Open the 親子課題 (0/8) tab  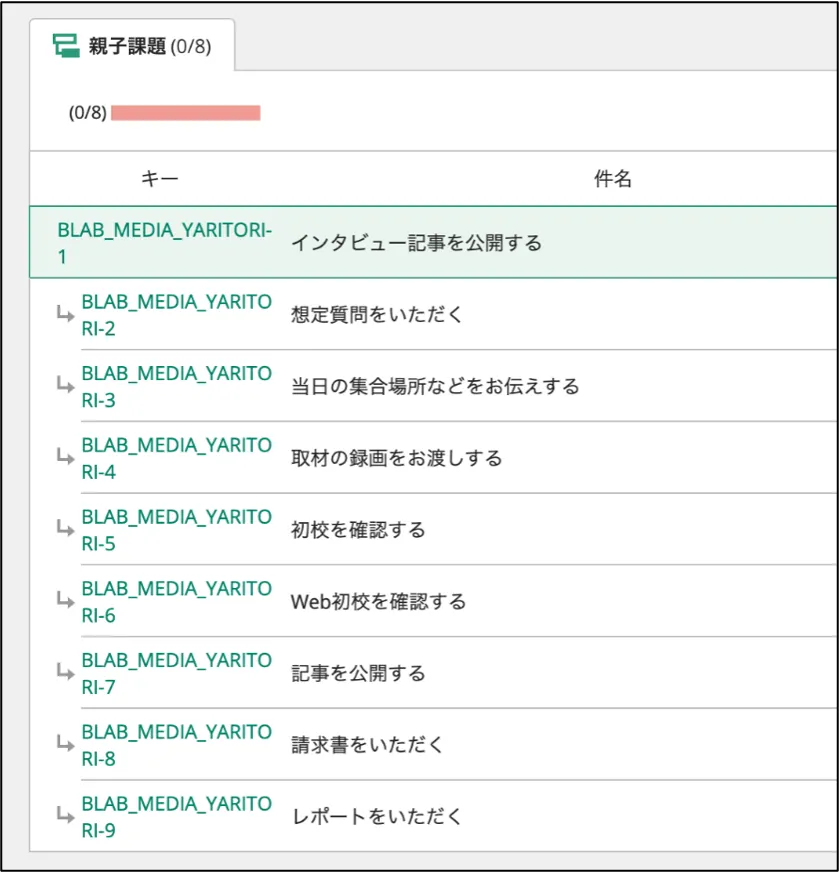pos(132,46)
